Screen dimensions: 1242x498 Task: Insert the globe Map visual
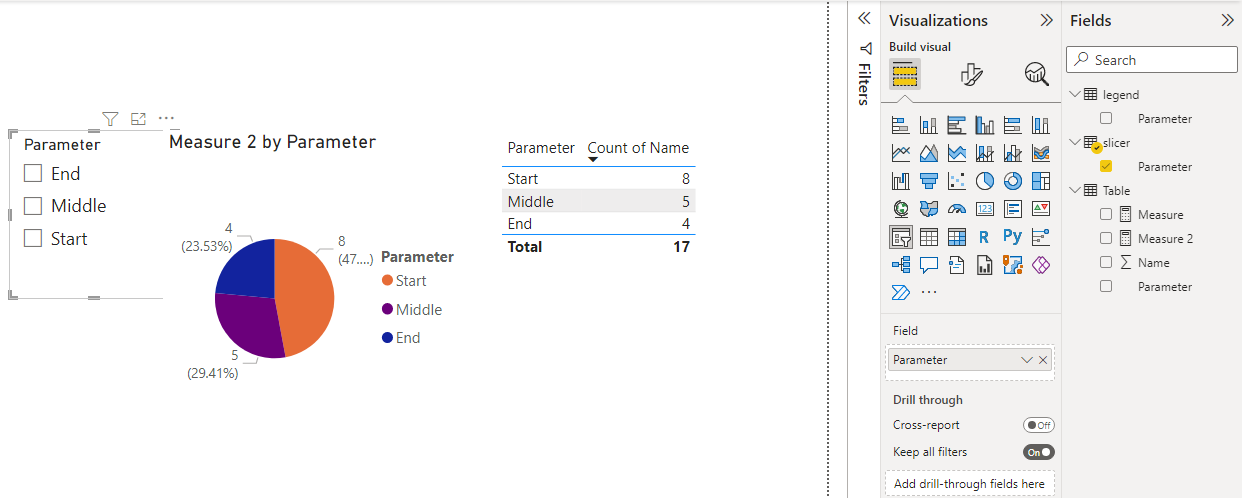click(x=900, y=209)
